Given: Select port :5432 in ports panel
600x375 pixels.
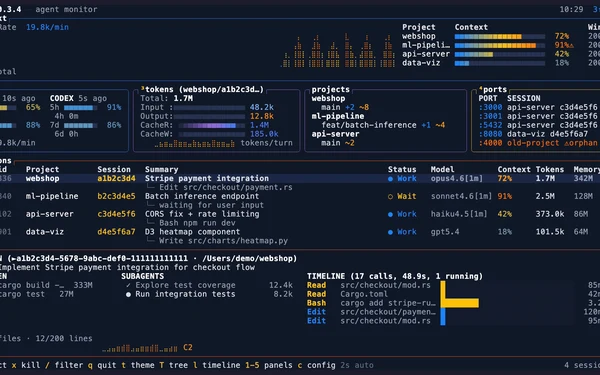Looking at the screenshot, I should tap(539, 125).
